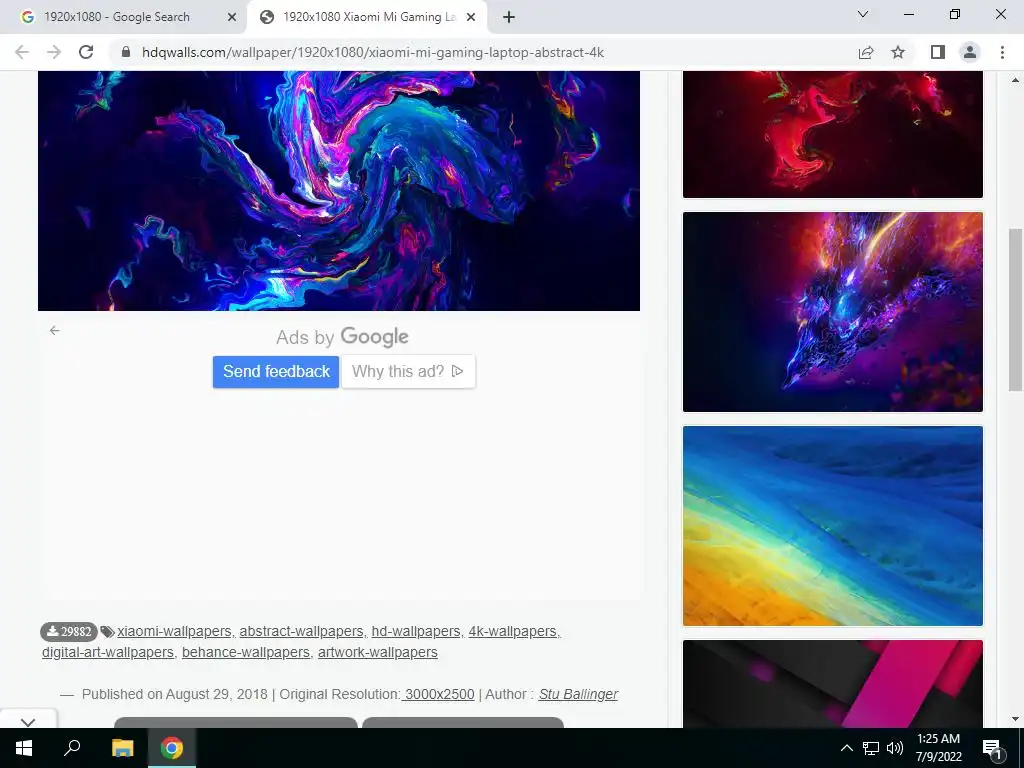Open the red abstract wallpaper thumbnail
Image resolution: width=1024 pixels, height=768 pixels.
pos(833,135)
